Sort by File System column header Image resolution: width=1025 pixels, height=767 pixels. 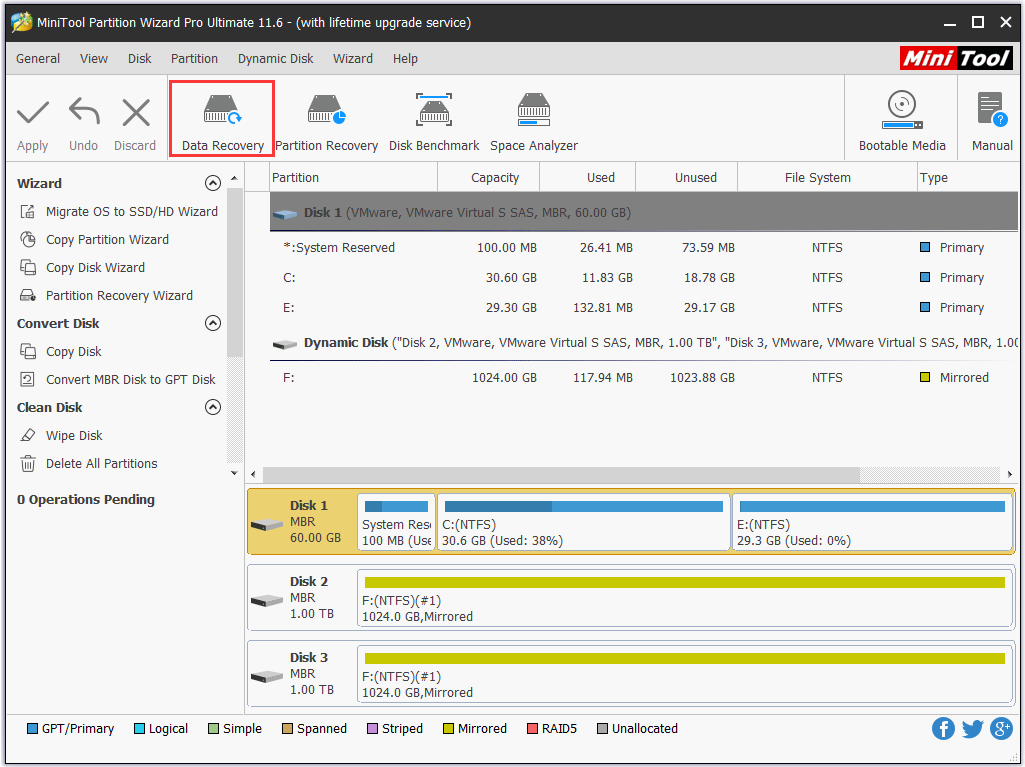click(x=827, y=178)
